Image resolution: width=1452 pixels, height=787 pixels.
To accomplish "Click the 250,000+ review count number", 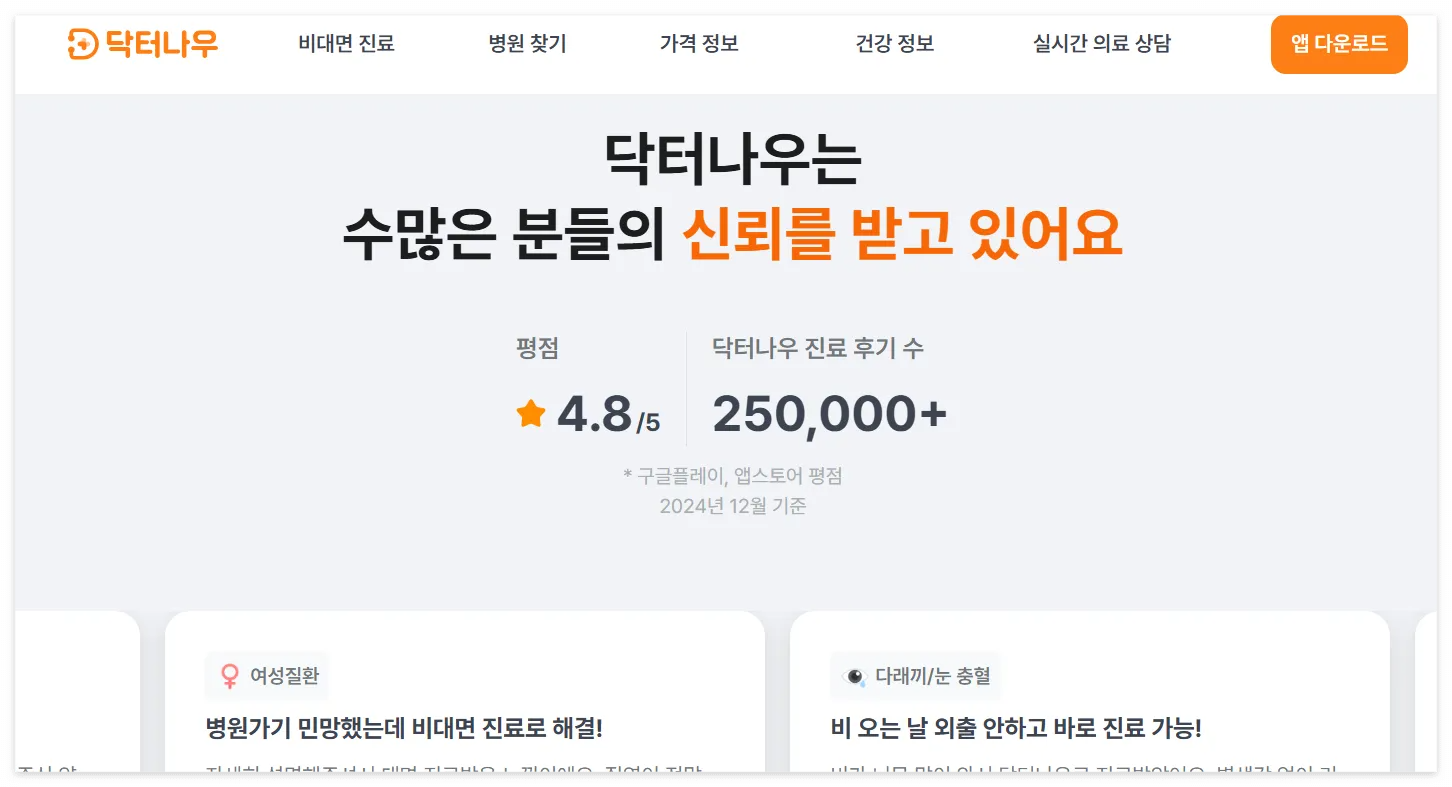I will point(830,411).
